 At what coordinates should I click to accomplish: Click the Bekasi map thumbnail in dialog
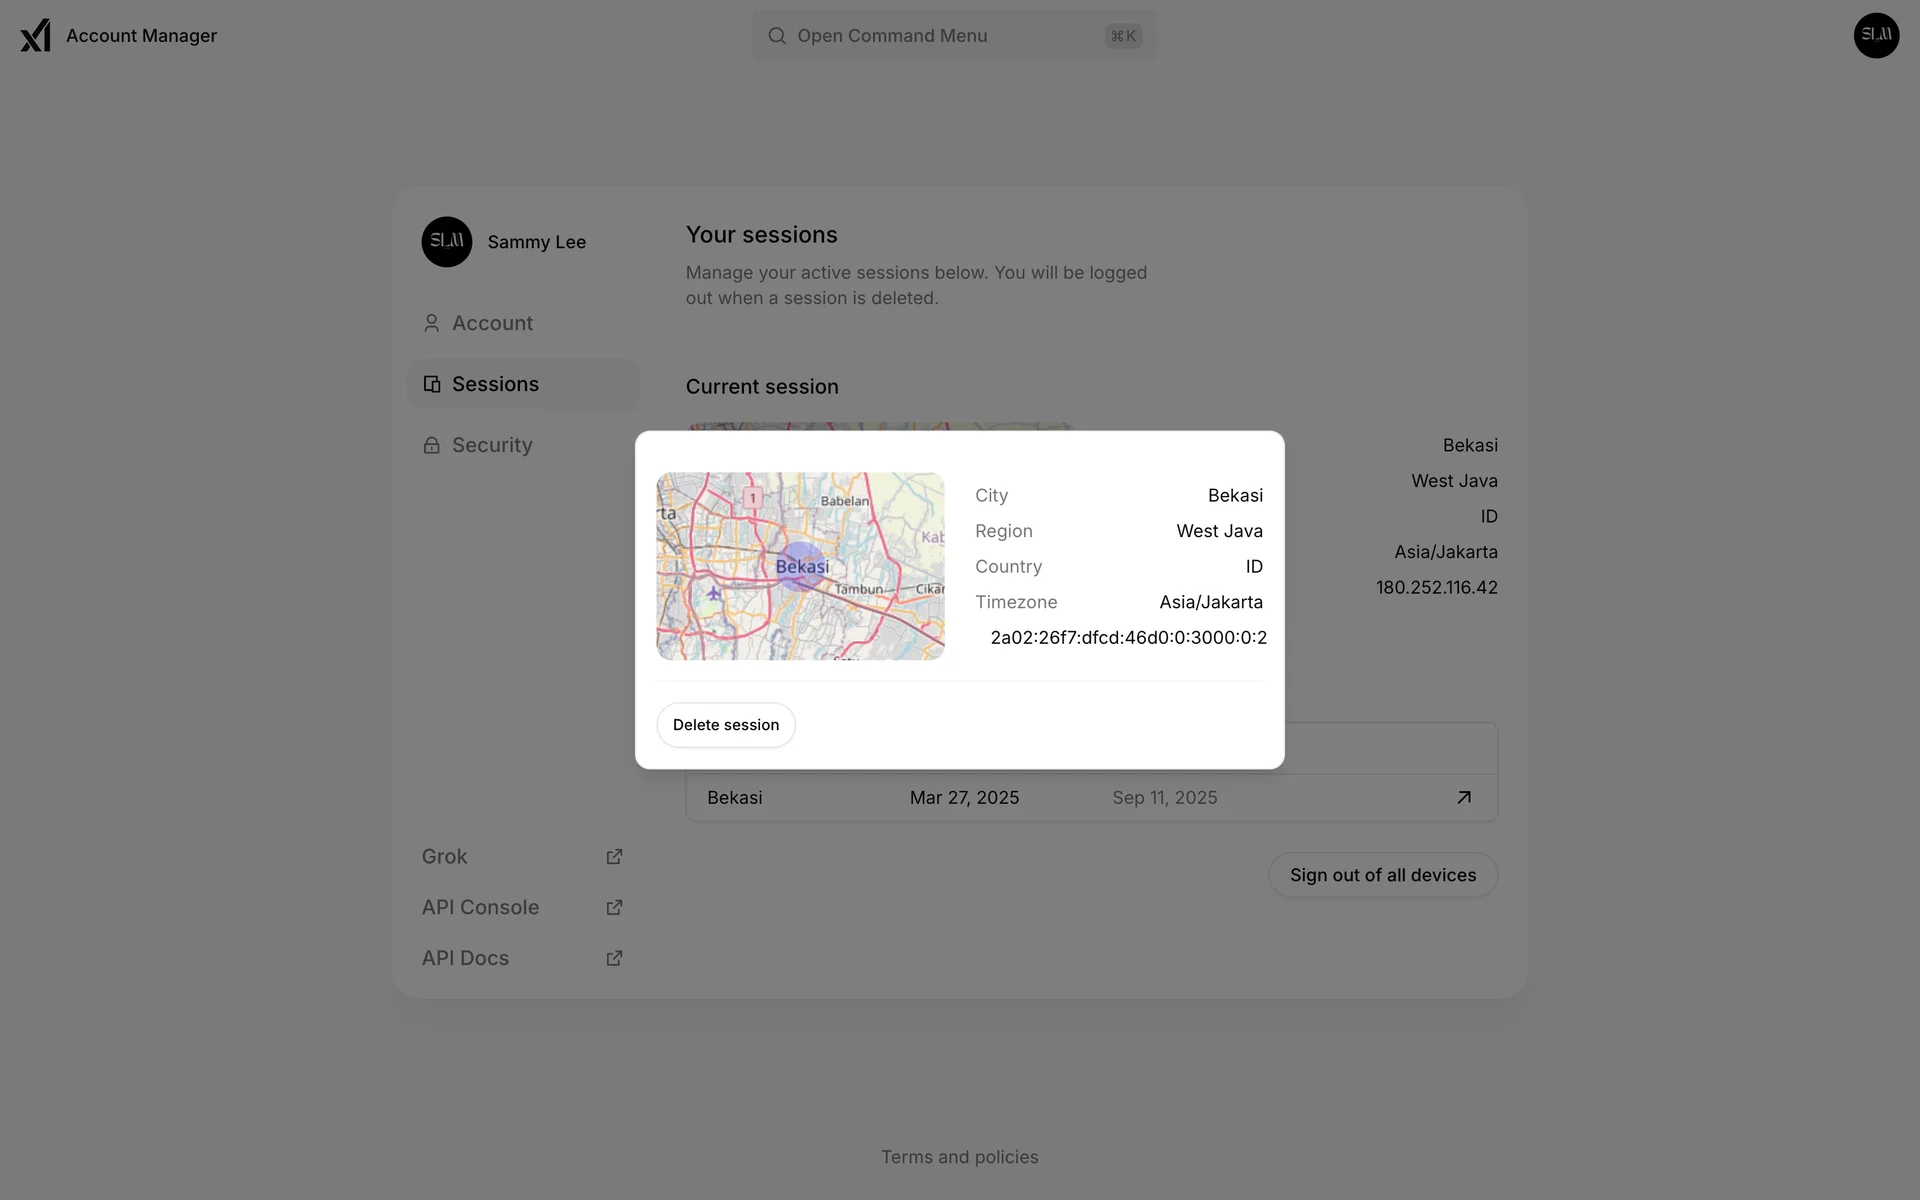point(800,566)
